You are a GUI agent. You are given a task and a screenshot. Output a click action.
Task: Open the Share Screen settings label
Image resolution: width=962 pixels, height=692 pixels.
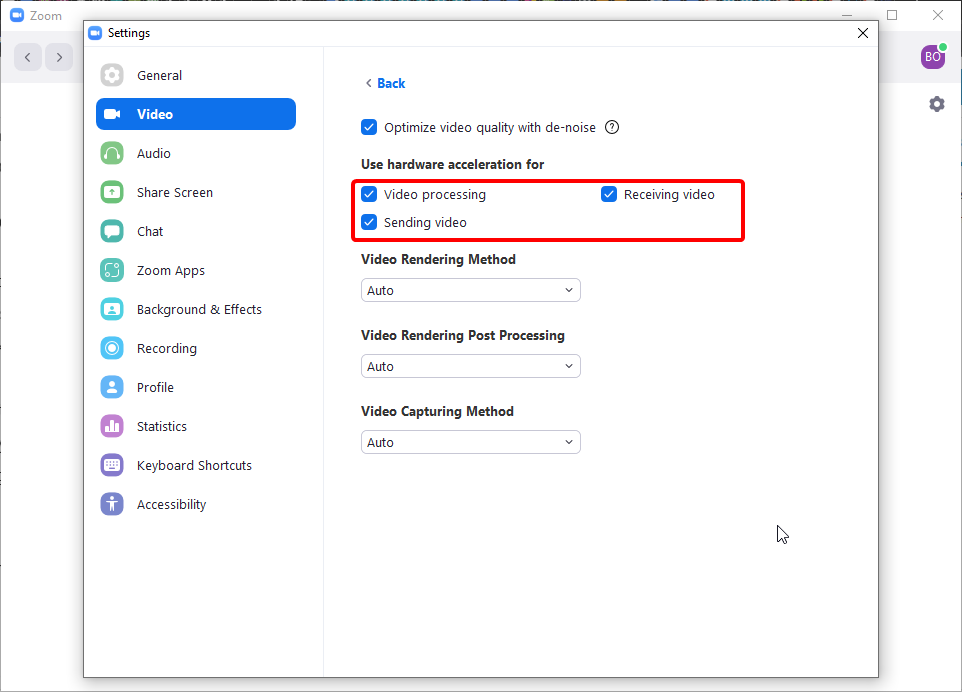175,193
